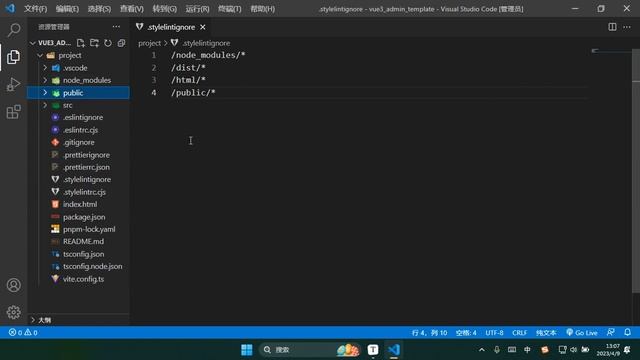The height and width of the screenshot is (360, 640).
Task: Open the Accounts menu icon
Action: pos(13,285)
